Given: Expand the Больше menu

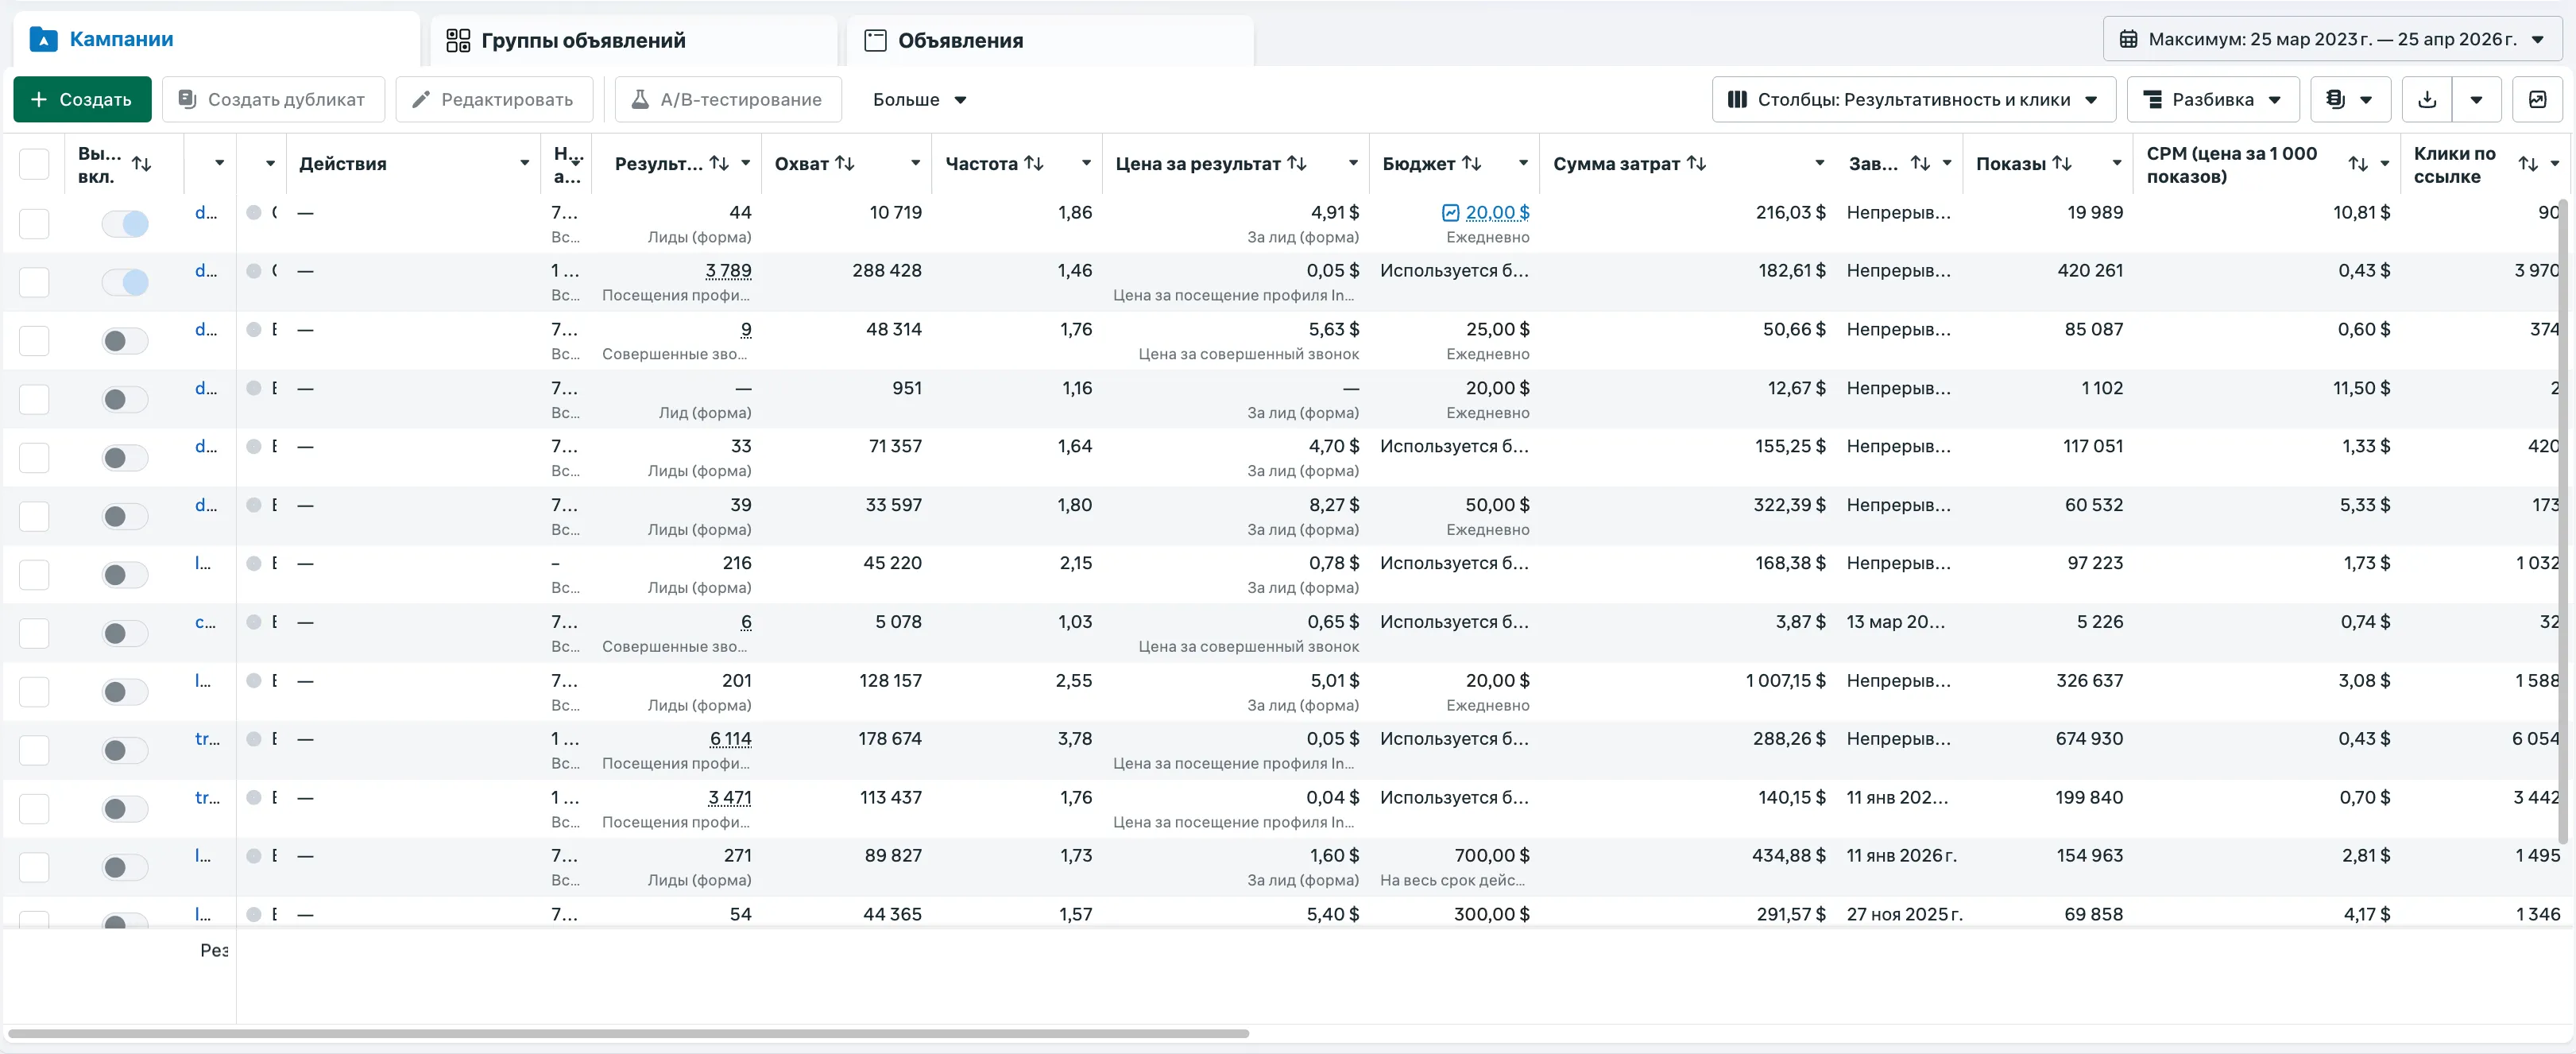Looking at the screenshot, I should pos(919,99).
